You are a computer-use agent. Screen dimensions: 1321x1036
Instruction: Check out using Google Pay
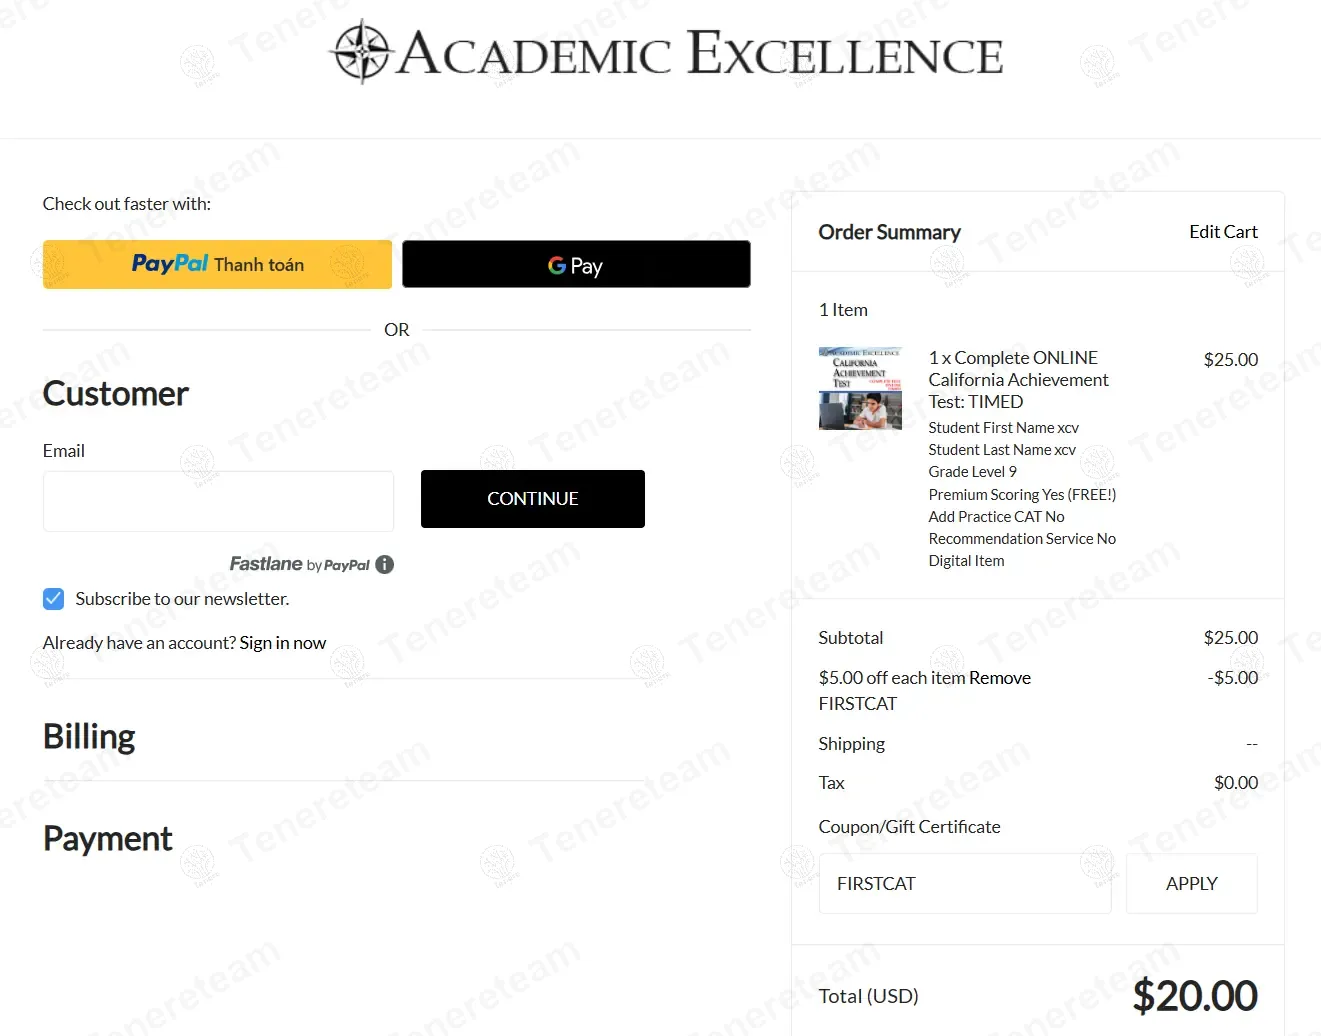coord(576,264)
